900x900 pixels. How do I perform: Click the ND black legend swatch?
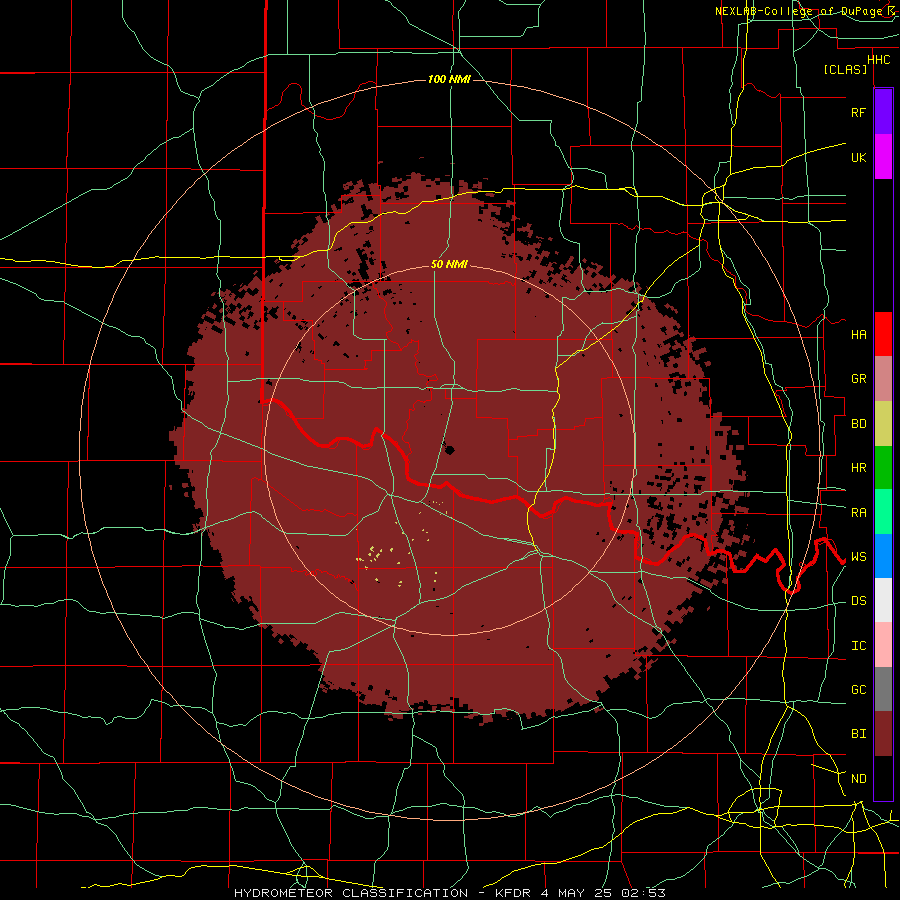[x=883, y=778]
